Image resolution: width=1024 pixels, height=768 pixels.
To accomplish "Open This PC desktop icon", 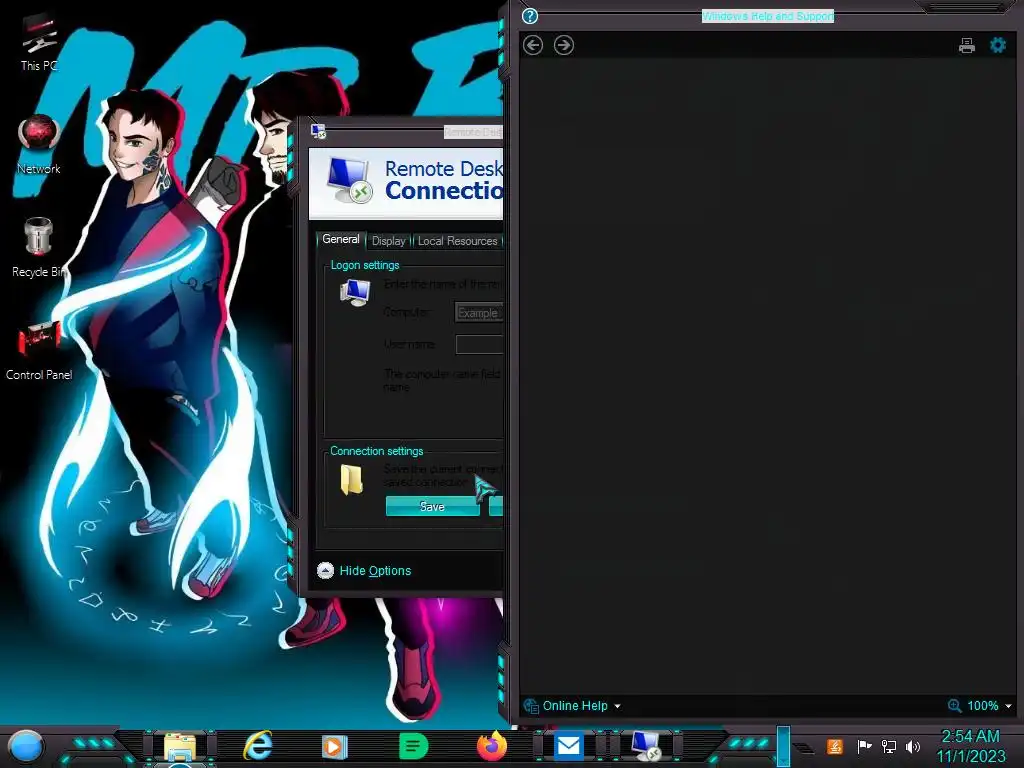I will pos(39,42).
